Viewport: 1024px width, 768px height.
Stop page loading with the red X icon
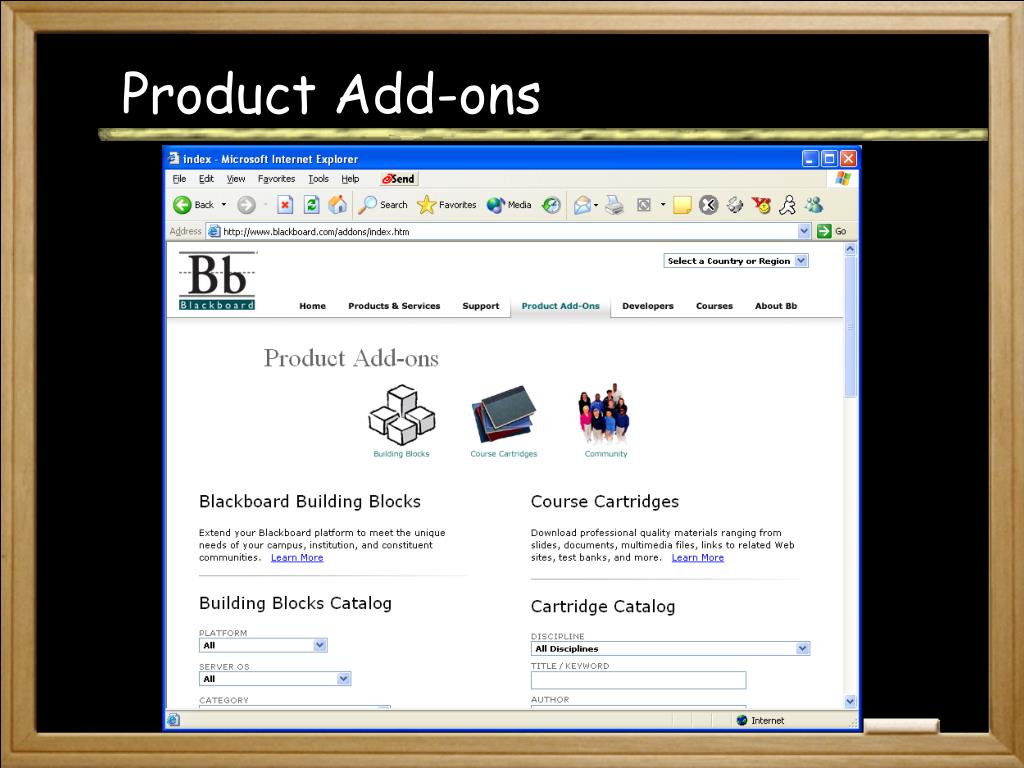click(x=285, y=205)
